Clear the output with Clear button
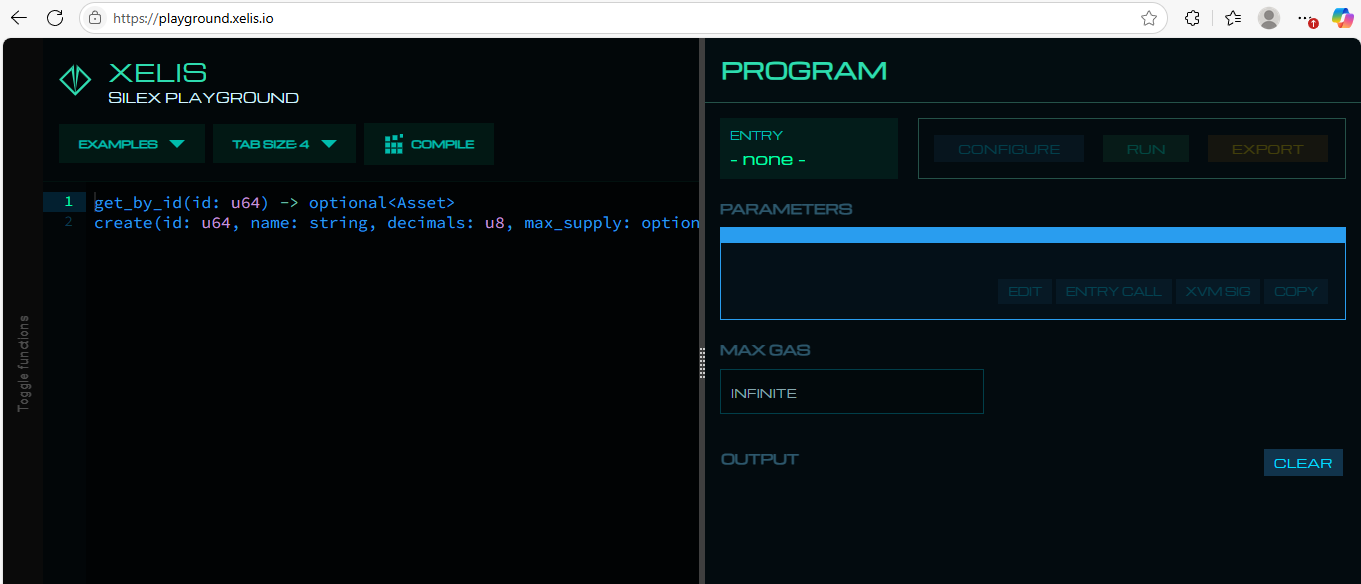This screenshot has height=584, width=1361. 1302,463
